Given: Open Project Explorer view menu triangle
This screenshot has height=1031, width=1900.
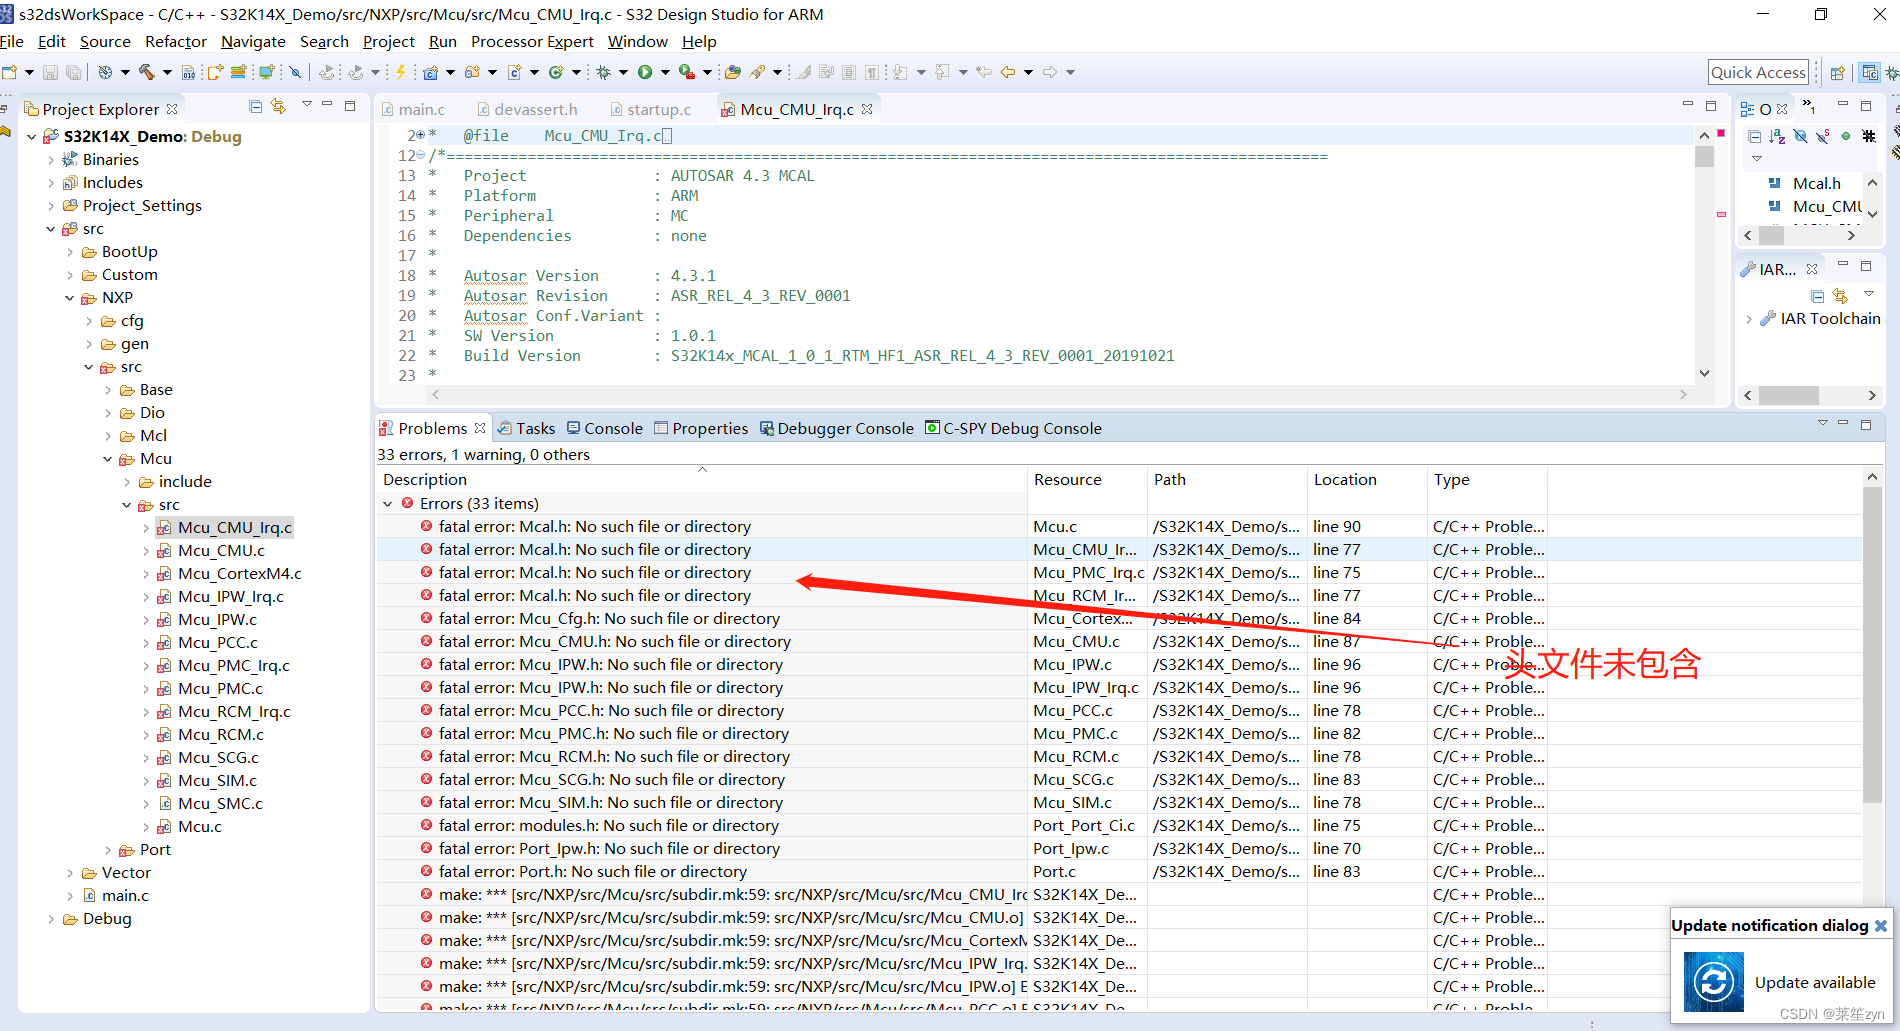Looking at the screenshot, I should pos(307,105).
